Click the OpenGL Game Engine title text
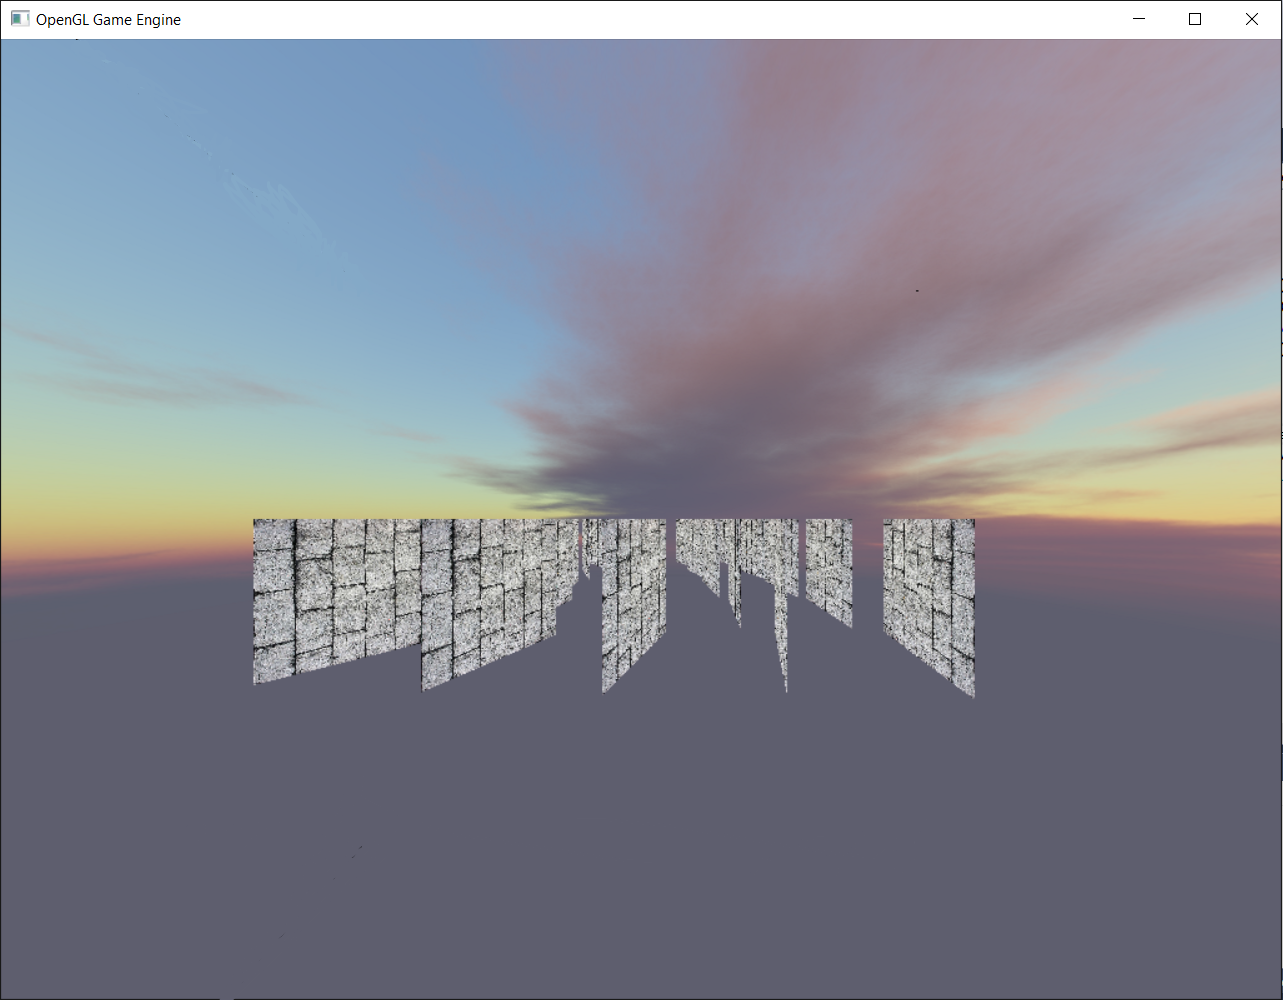Screen dimensions: 1283x1000 [x=107, y=19]
